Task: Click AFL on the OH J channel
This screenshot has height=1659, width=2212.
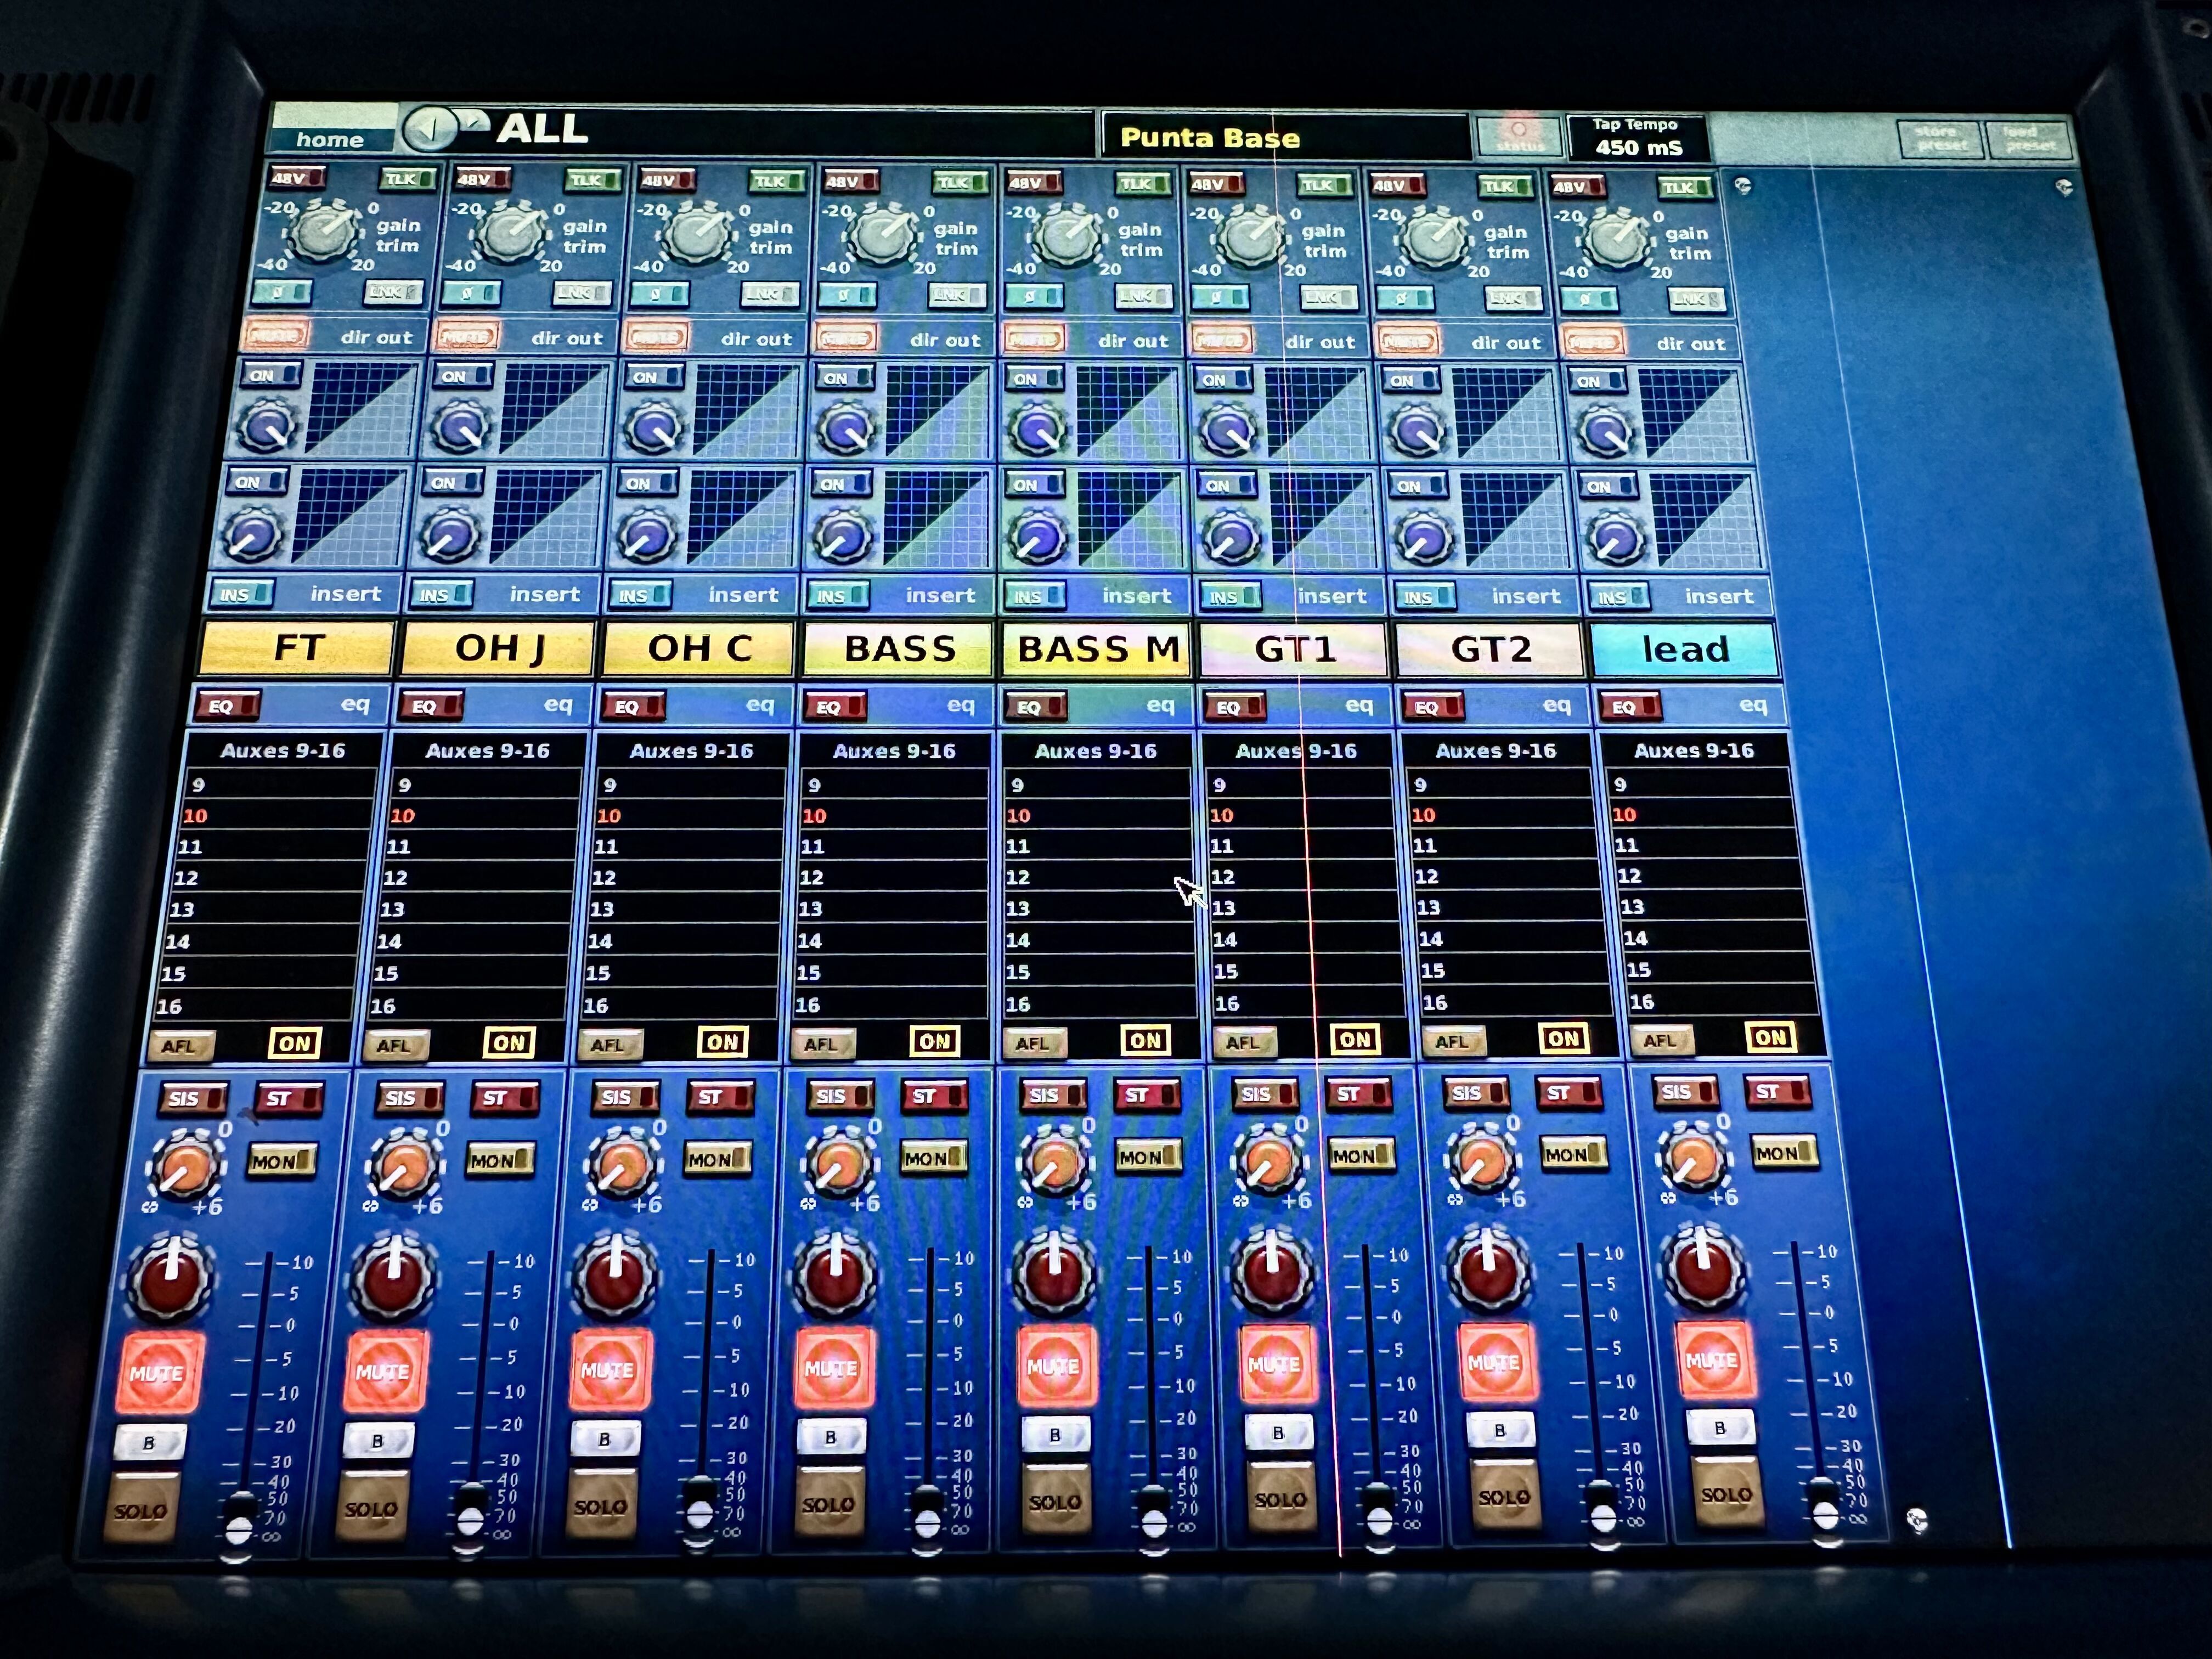Action: point(396,1045)
